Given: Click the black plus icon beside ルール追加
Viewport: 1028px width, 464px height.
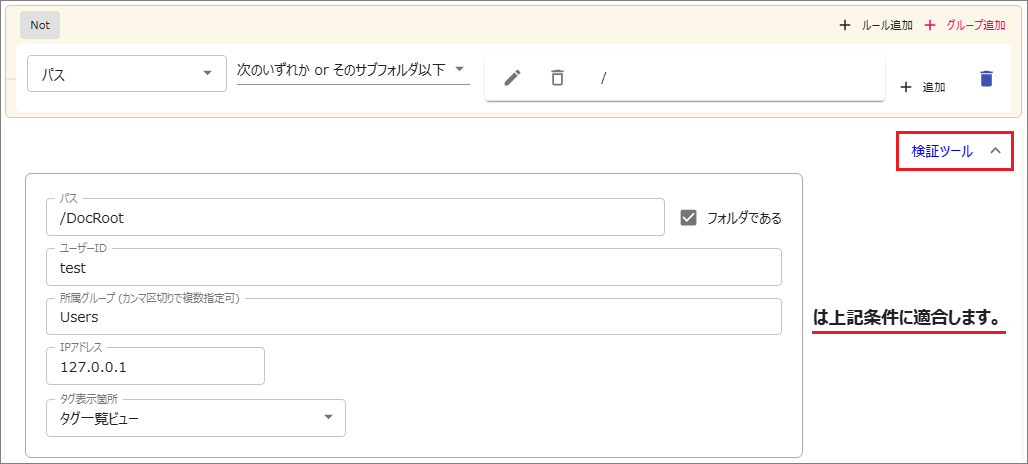Looking at the screenshot, I should [845, 25].
